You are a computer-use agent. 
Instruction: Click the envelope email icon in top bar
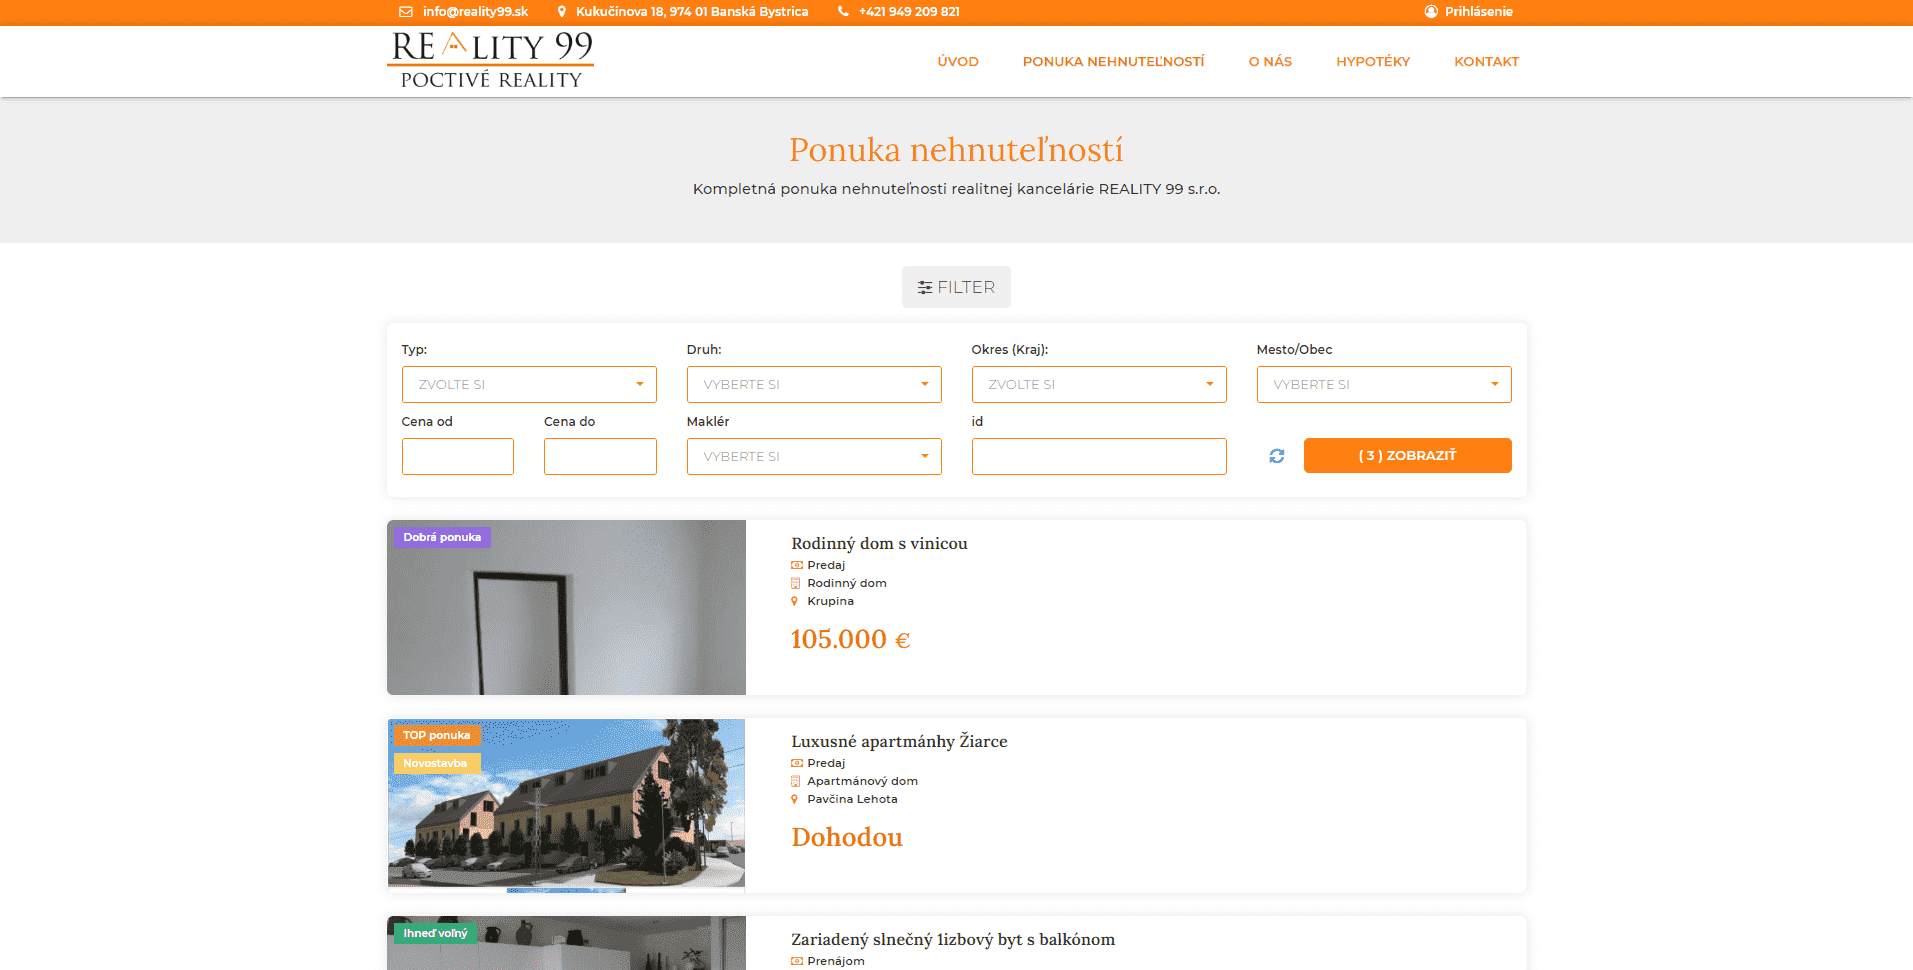tap(406, 12)
